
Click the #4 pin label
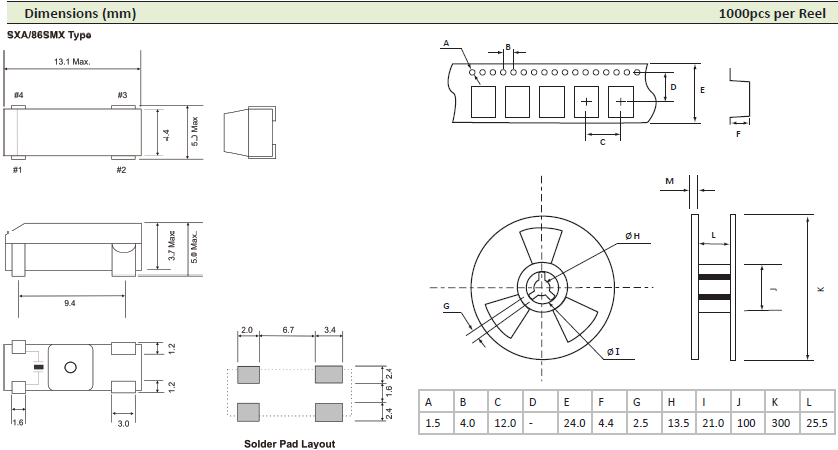[x=18, y=95]
